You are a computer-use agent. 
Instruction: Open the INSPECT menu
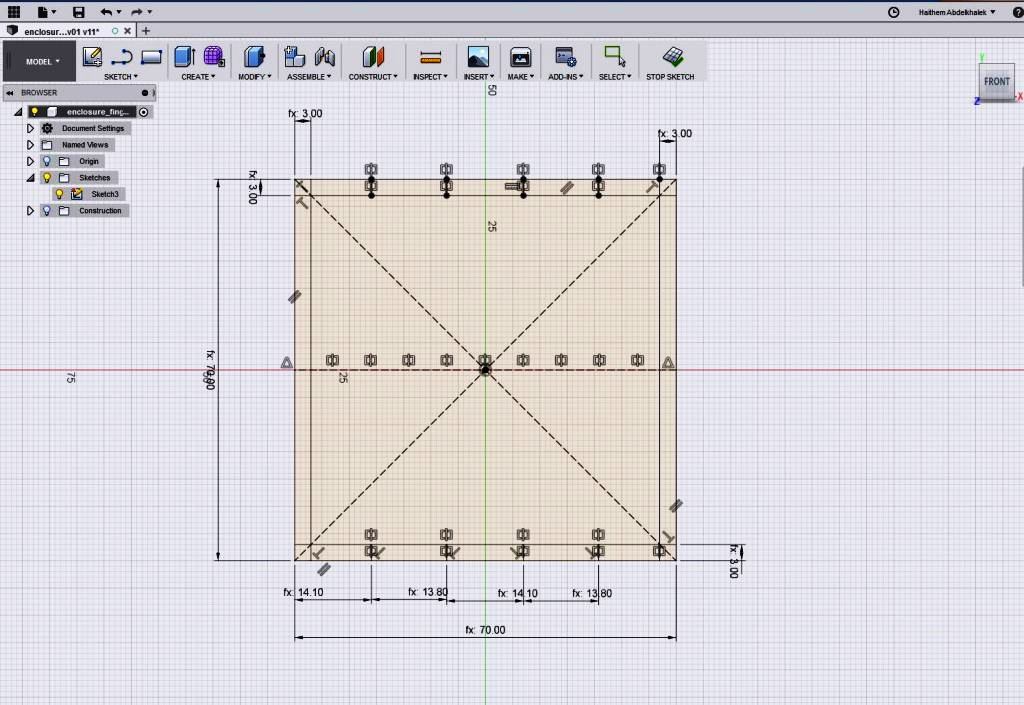(x=430, y=77)
